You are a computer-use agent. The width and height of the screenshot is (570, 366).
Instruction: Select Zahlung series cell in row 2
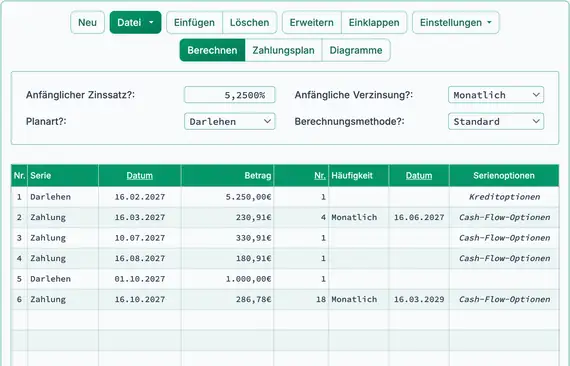(x=63, y=217)
